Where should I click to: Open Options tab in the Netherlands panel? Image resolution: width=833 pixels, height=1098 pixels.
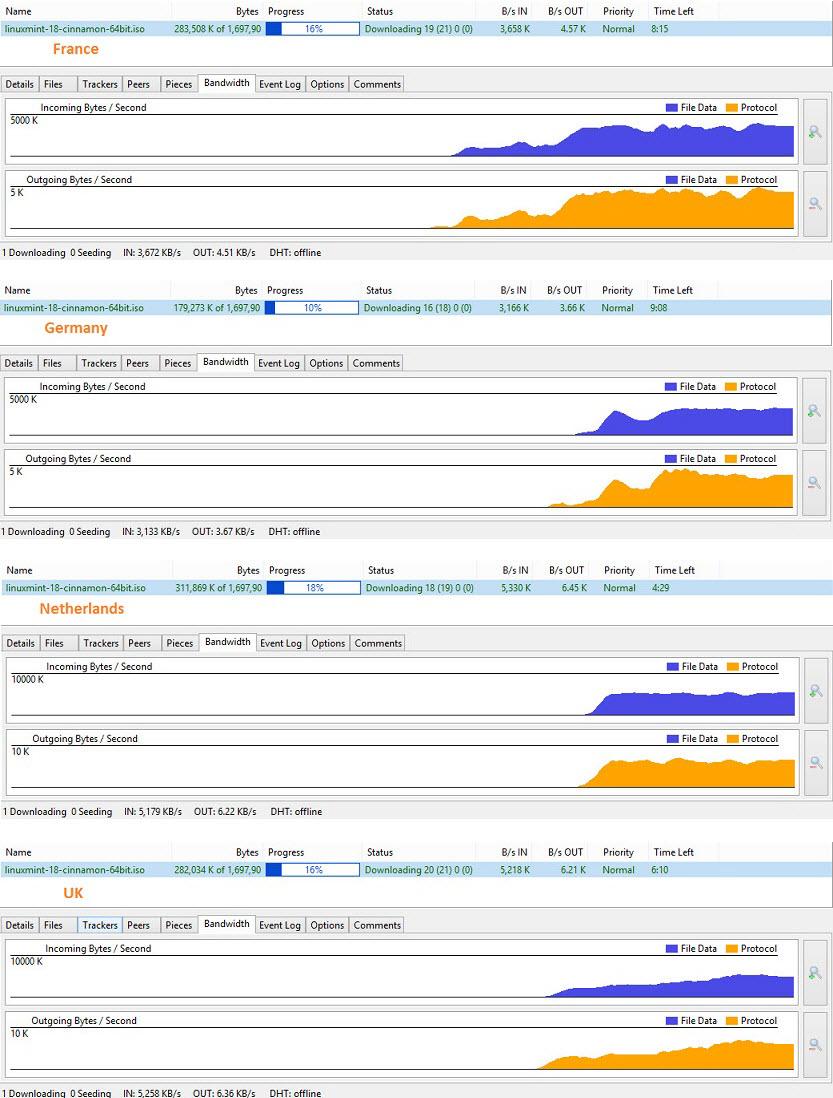(x=328, y=644)
